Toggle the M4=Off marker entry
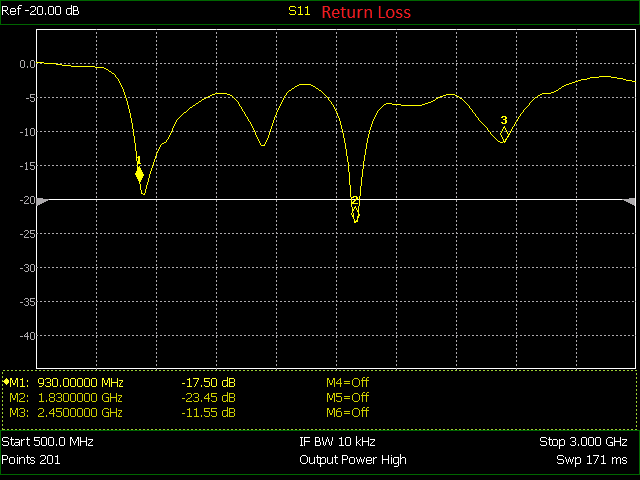 [348, 382]
